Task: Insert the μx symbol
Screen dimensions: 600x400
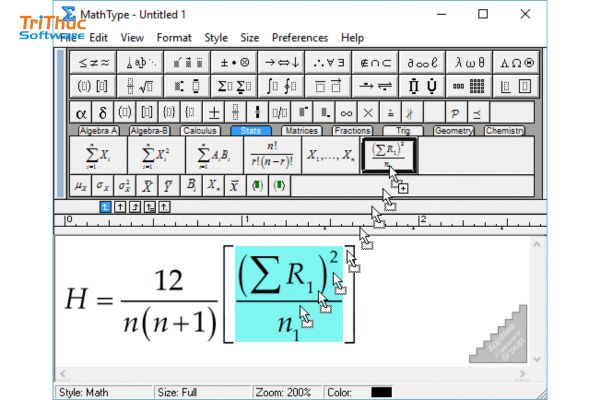Action: pyautogui.click(x=81, y=186)
